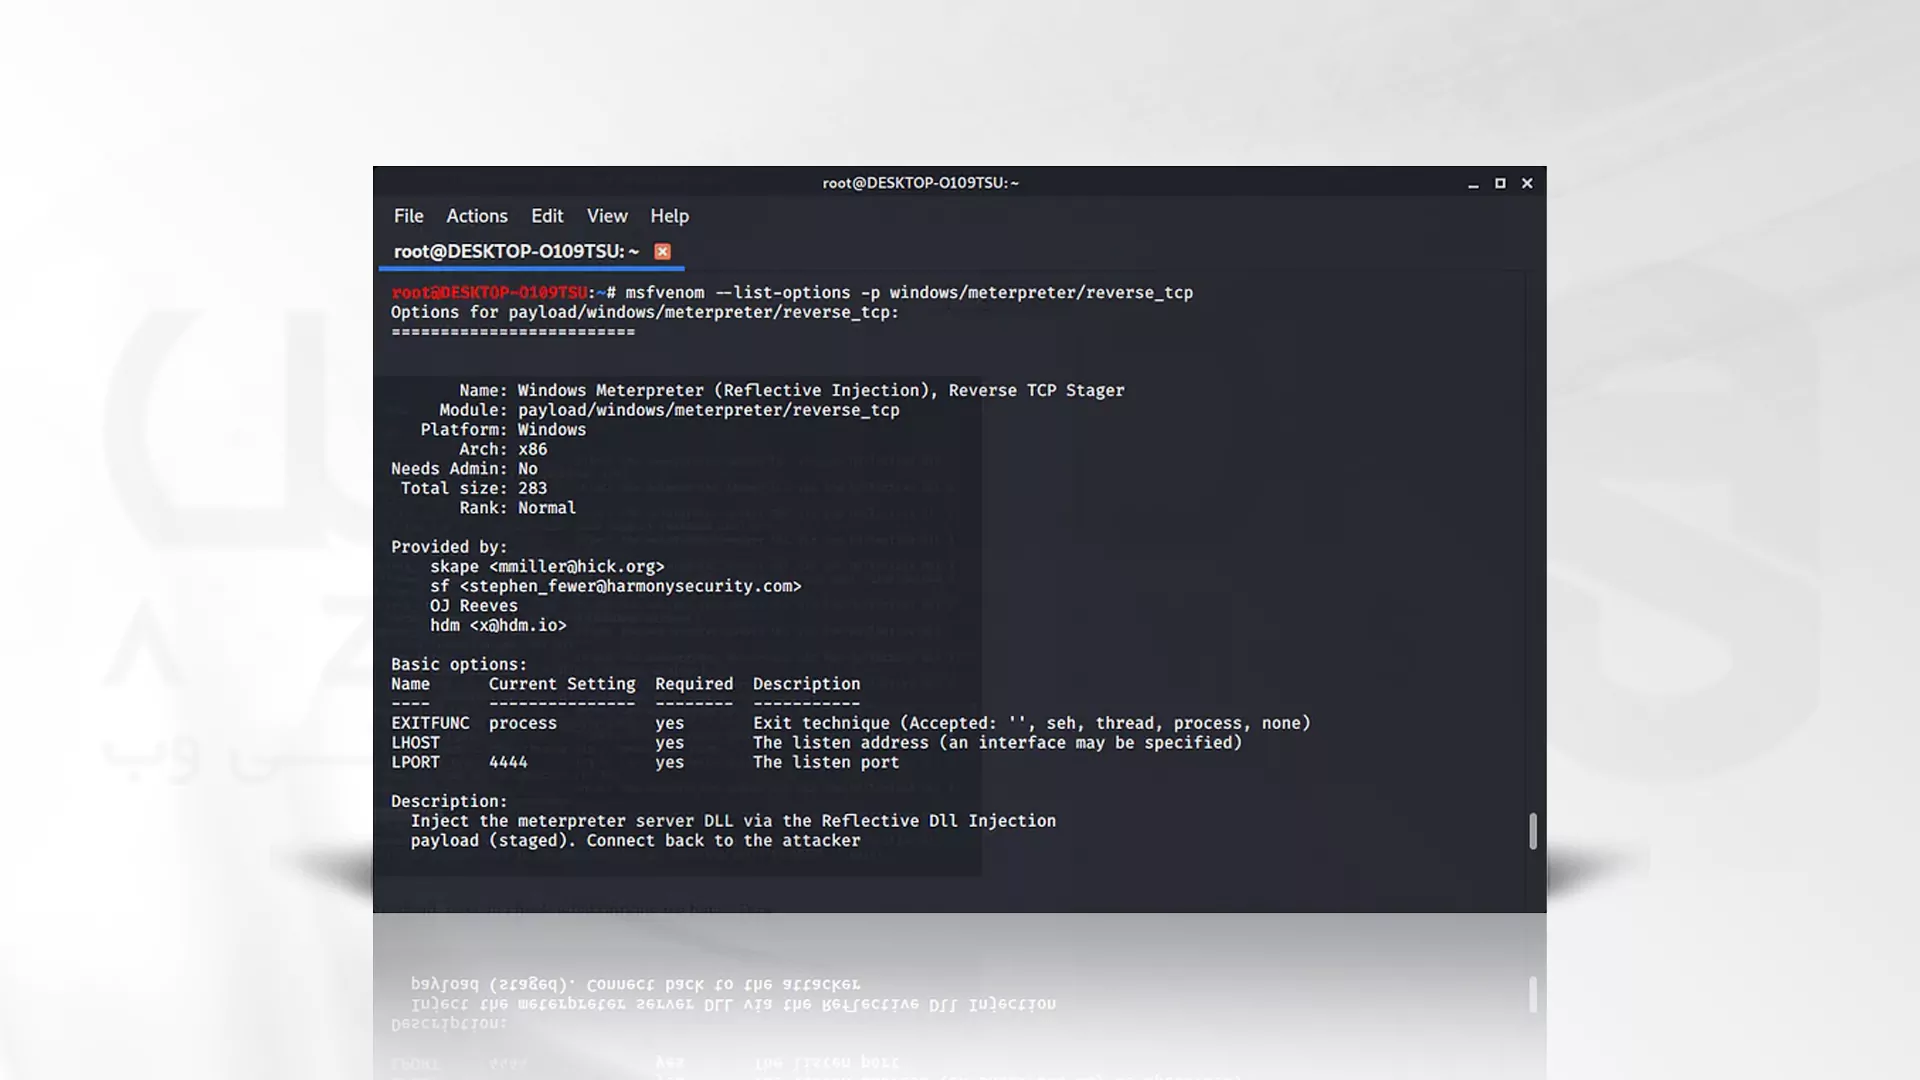Viewport: 1920px width, 1080px height.
Task: Open the Actions menu
Action: click(477, 216)
